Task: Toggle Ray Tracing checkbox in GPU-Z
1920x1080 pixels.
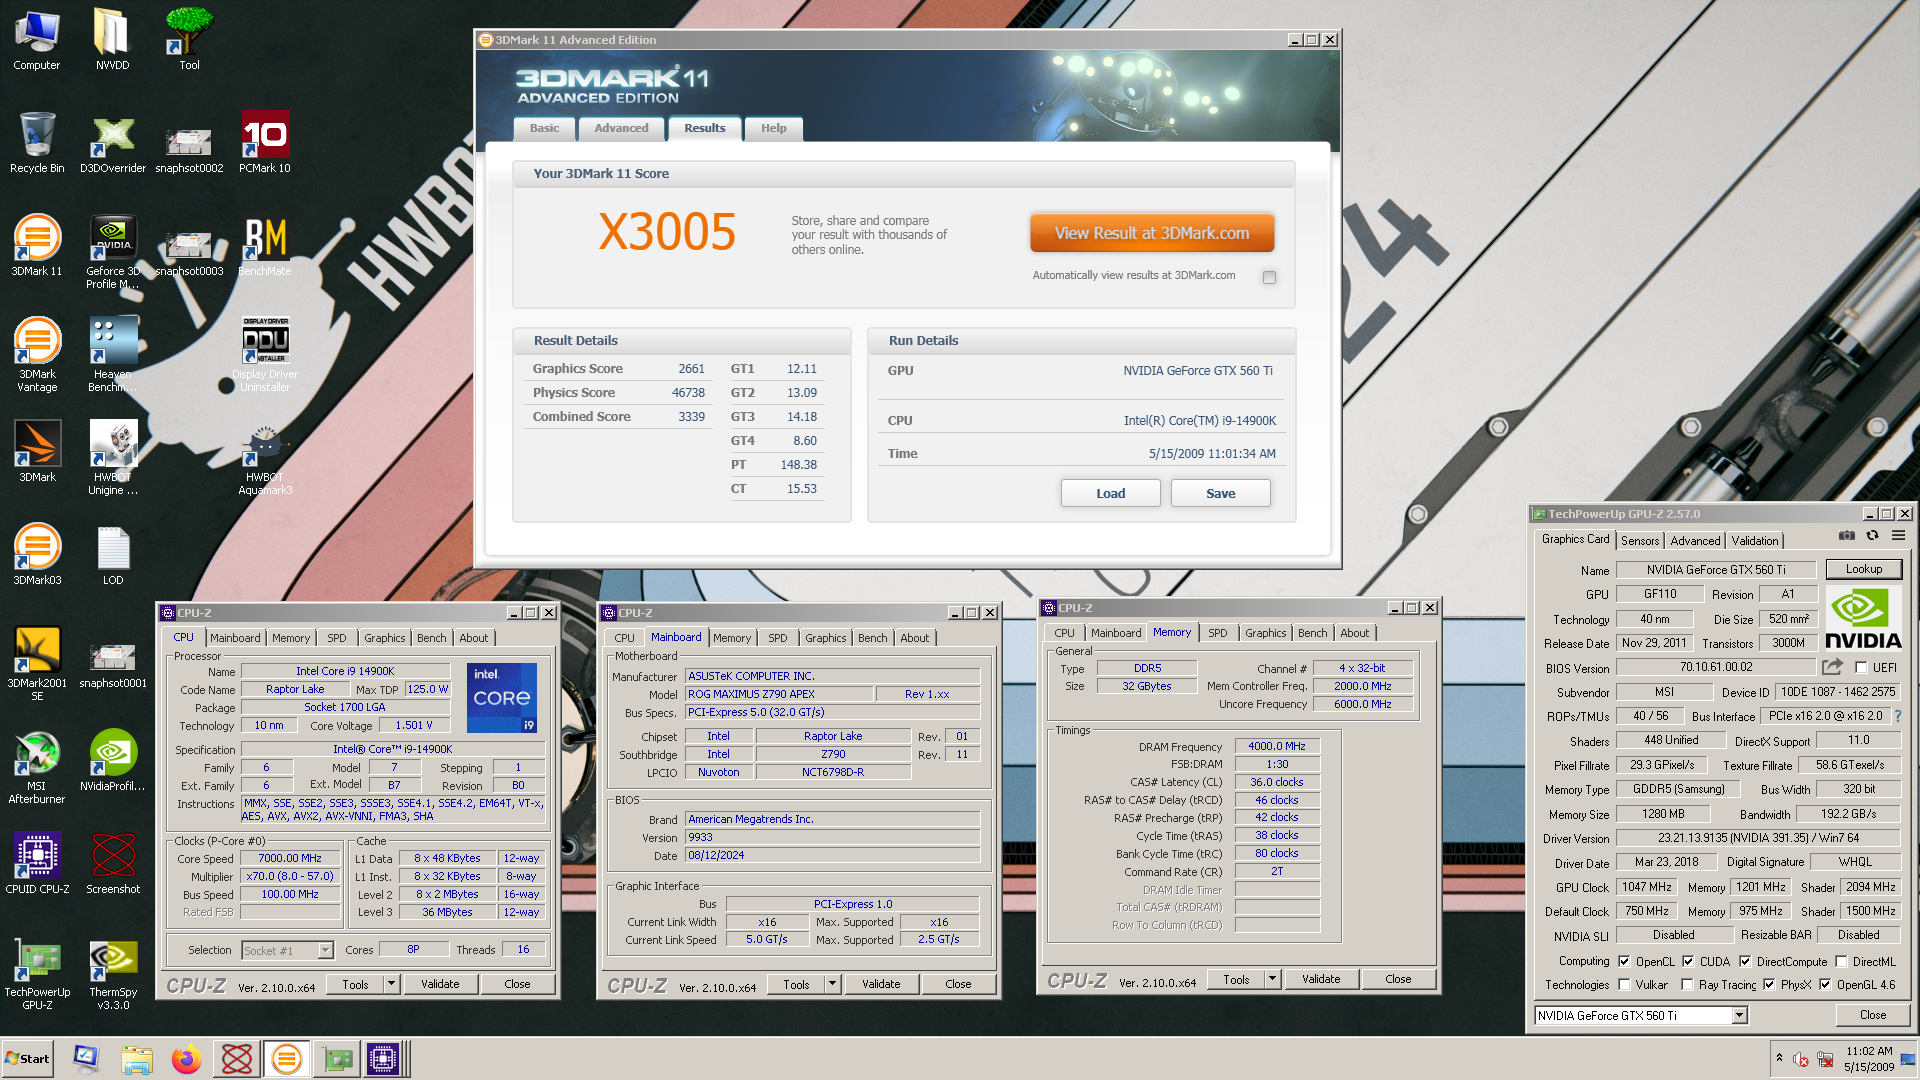Action: (x=1687, y=985)
